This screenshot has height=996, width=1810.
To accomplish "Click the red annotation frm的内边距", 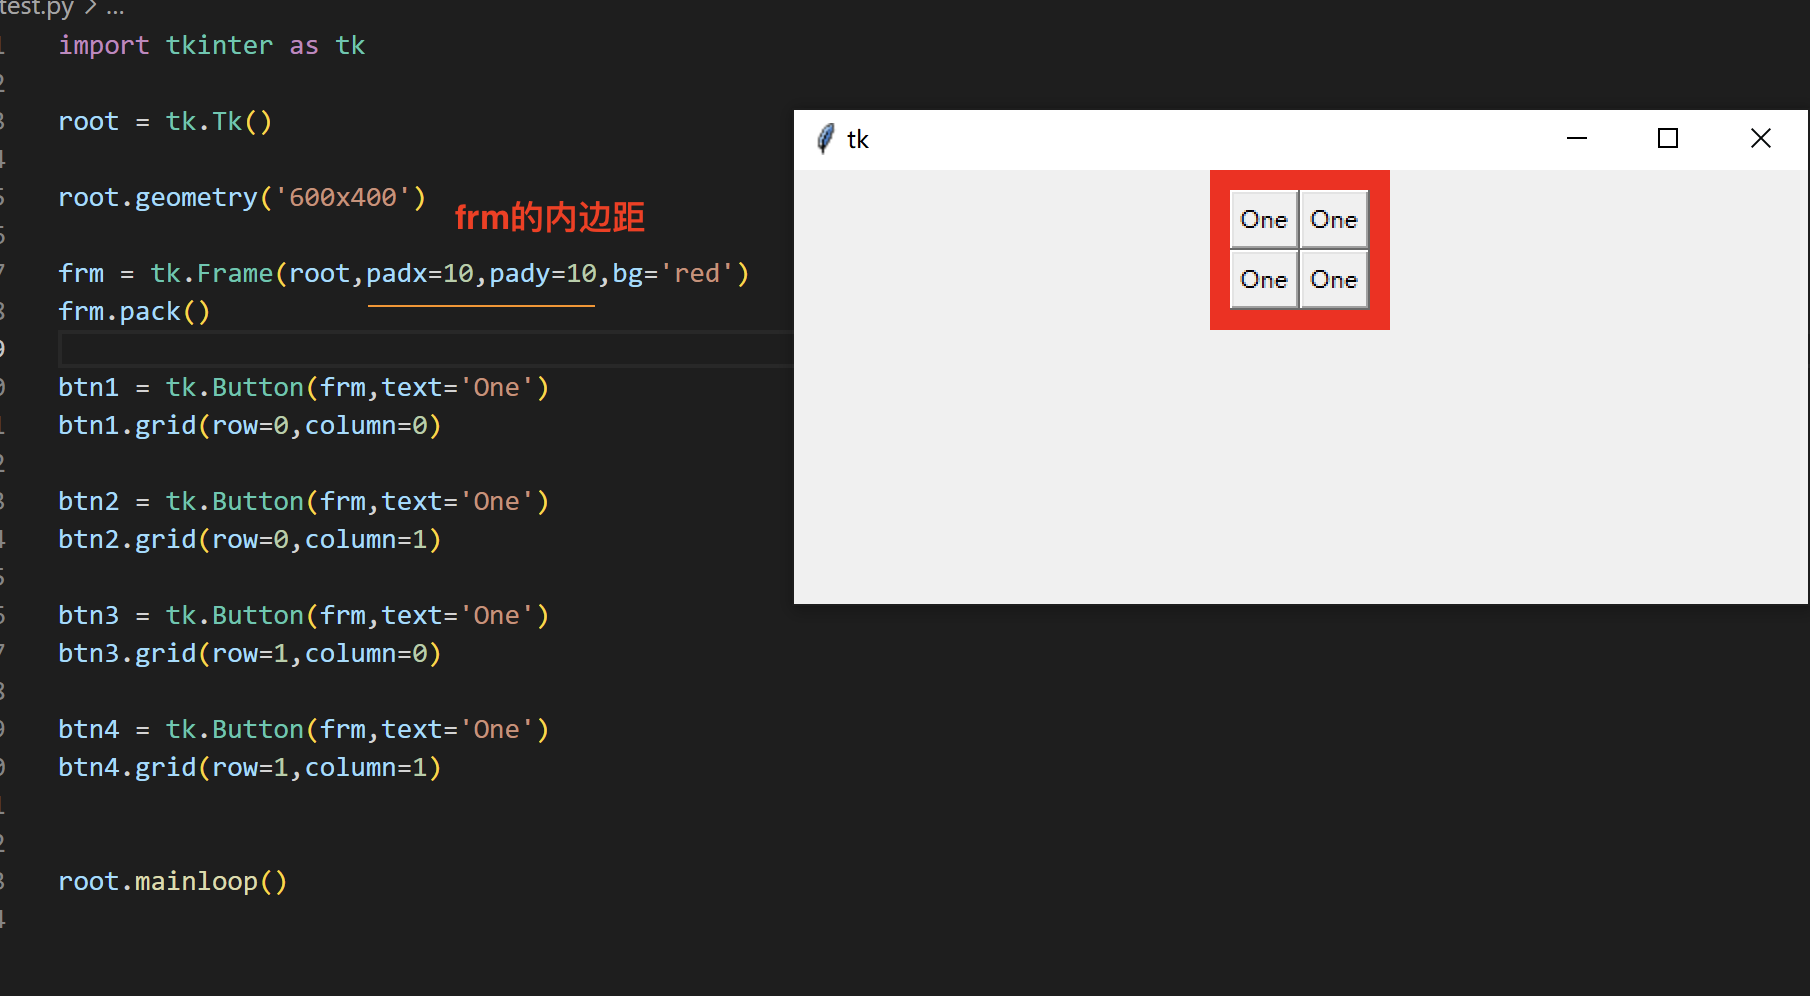I will (549, 216).
